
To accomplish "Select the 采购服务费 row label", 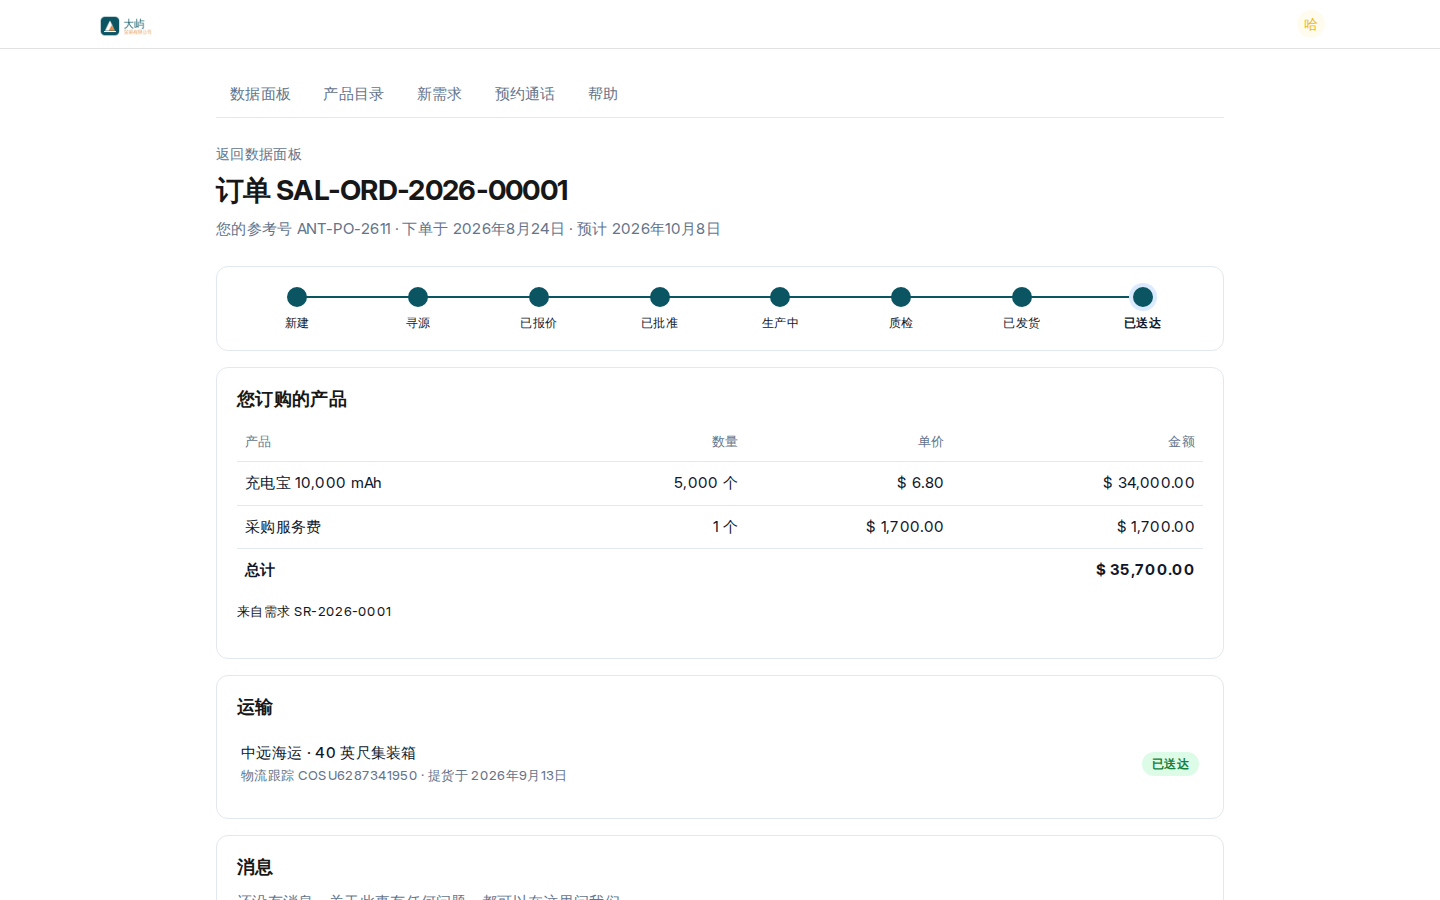I will pyautogui.click(x=283, y=527).
